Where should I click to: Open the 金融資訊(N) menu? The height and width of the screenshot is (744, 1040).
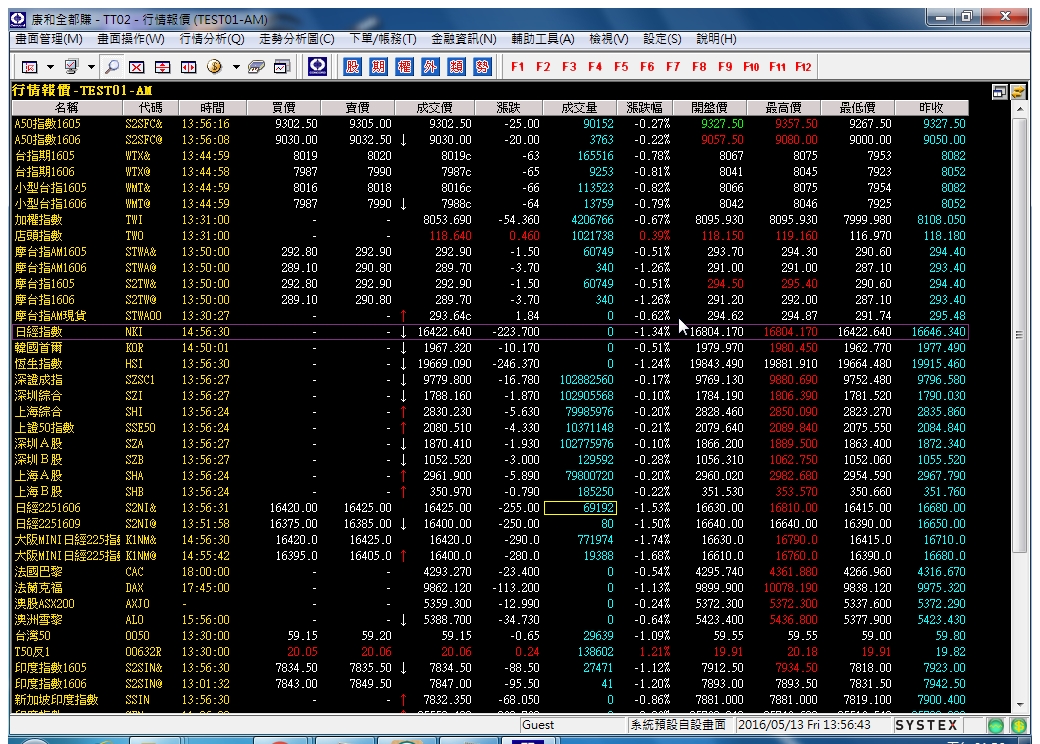click(464, 39)
